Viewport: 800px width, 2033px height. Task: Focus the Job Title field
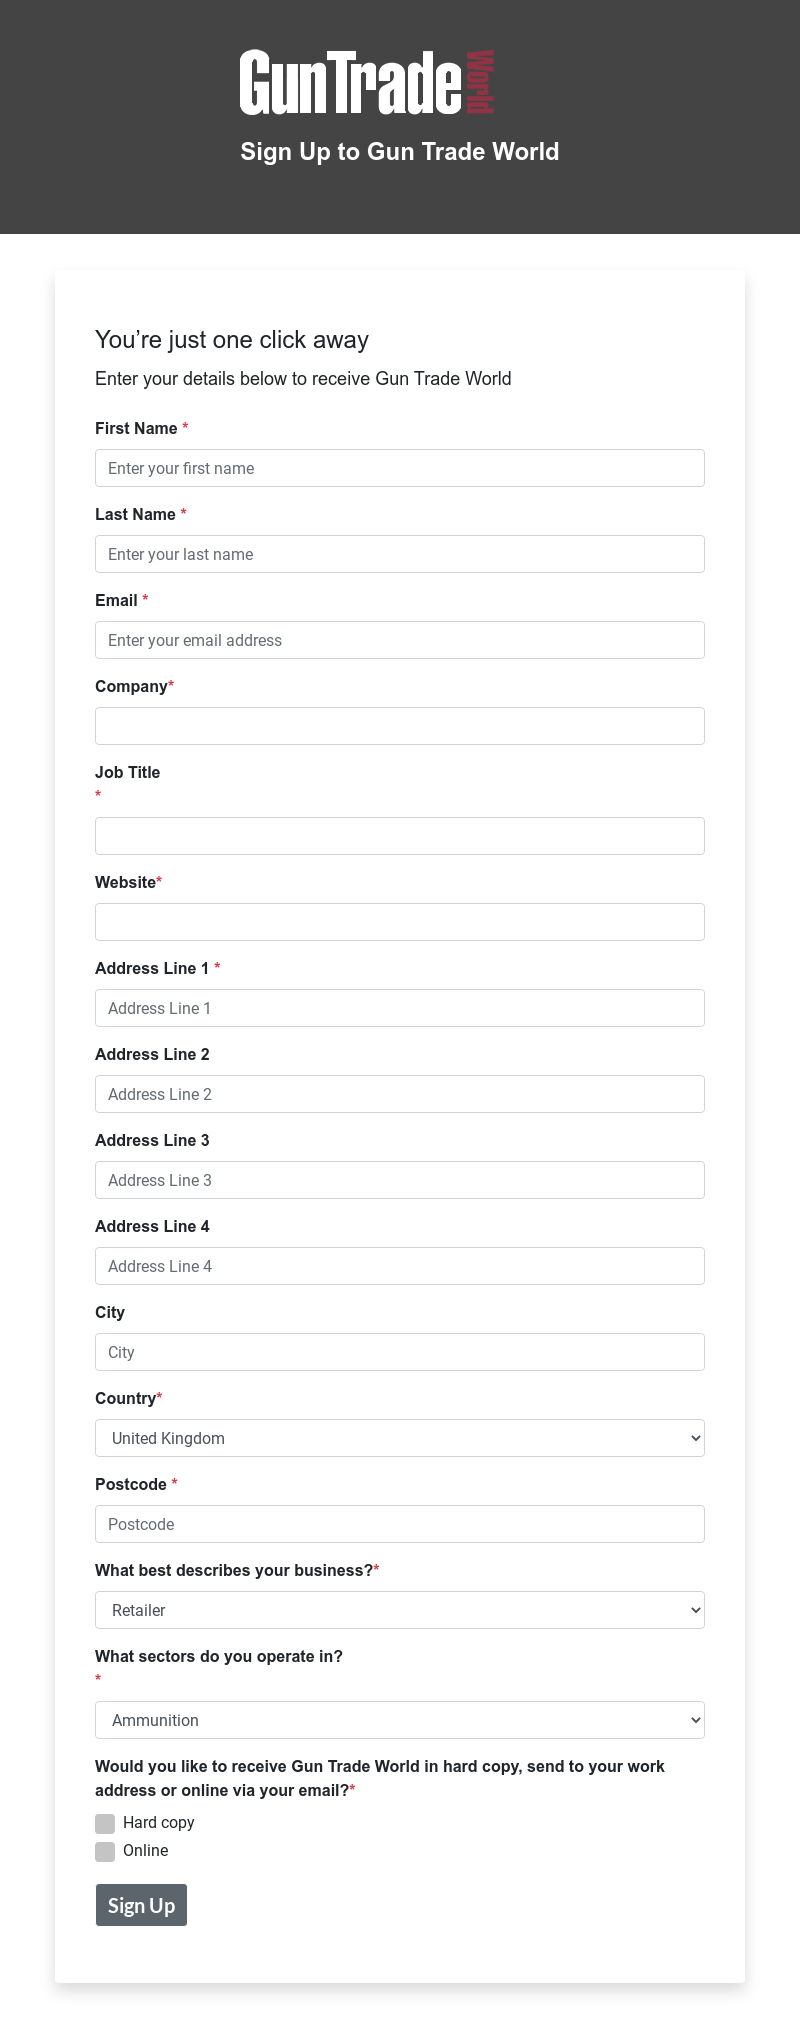point(400,836)
